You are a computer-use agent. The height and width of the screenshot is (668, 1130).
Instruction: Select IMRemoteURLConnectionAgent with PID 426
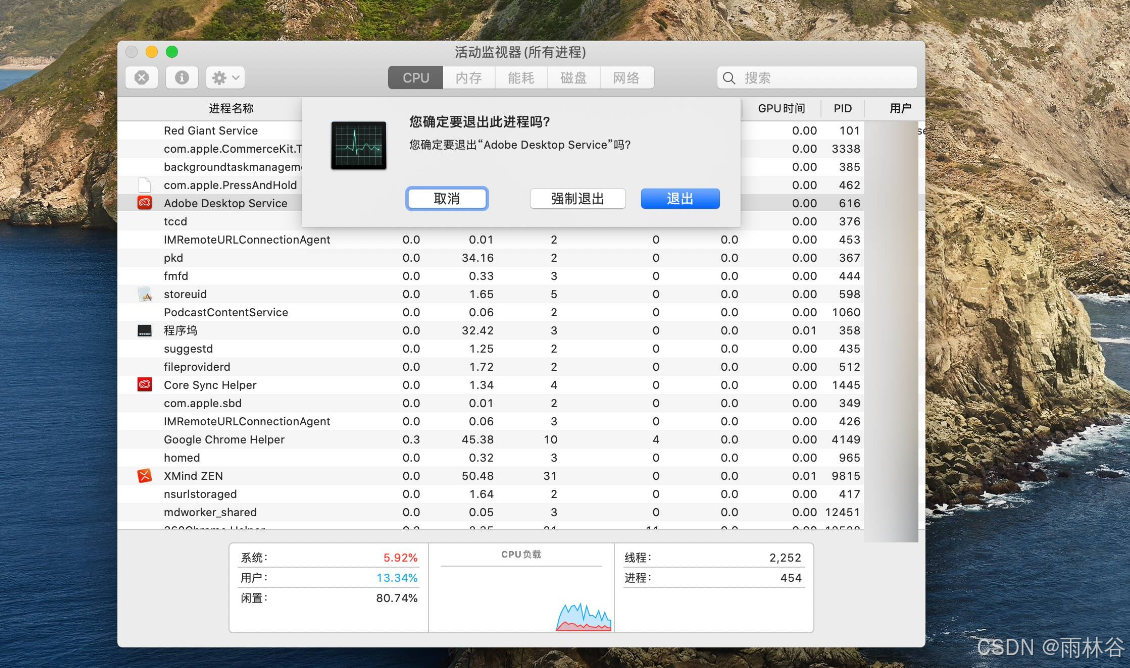(491, 422)
